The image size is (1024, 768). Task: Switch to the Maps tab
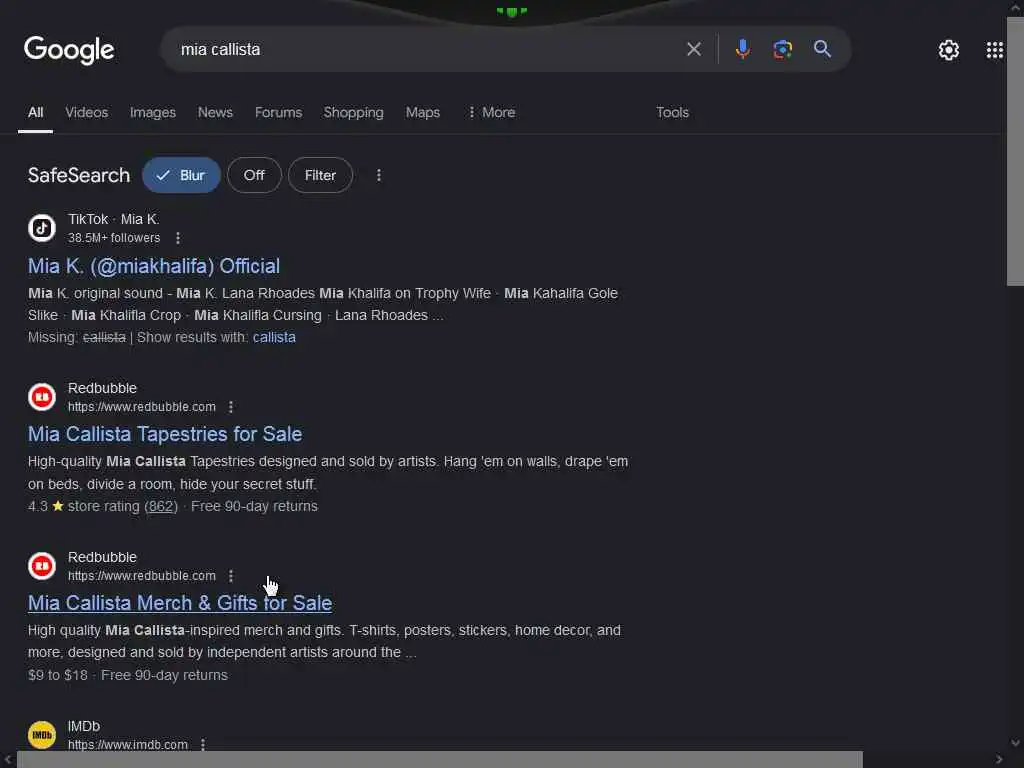pos(423,112)
